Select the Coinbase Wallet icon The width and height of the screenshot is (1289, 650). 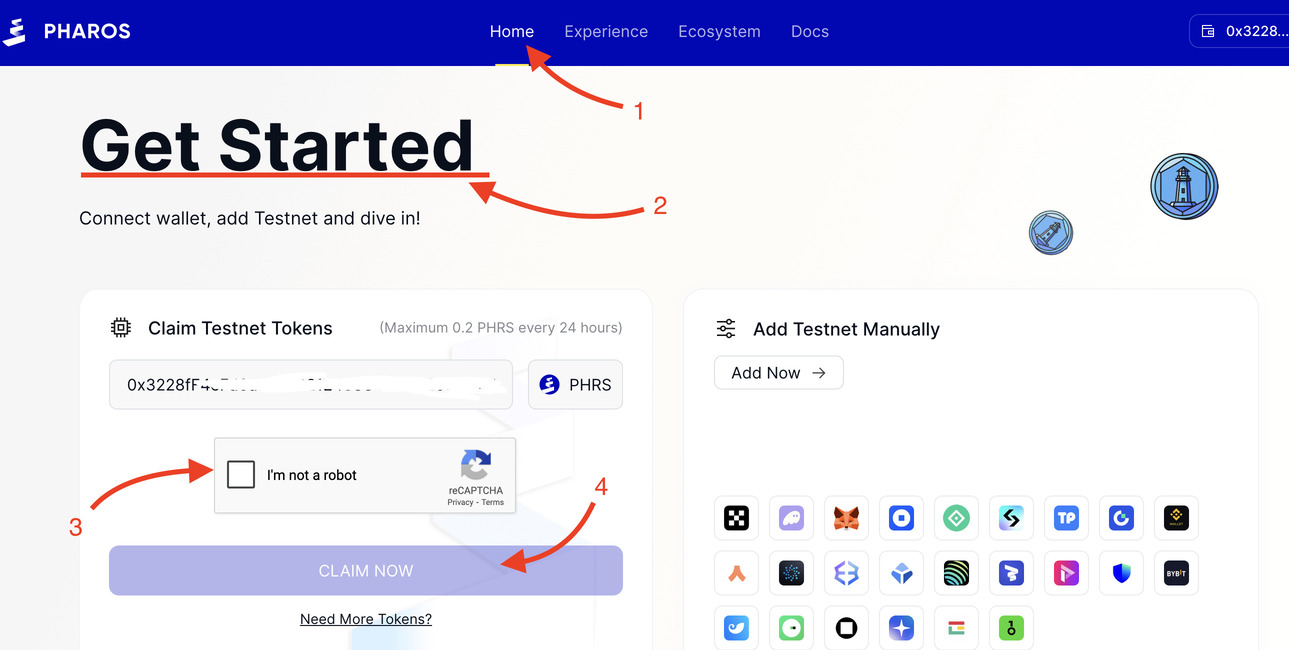[901, 518]
